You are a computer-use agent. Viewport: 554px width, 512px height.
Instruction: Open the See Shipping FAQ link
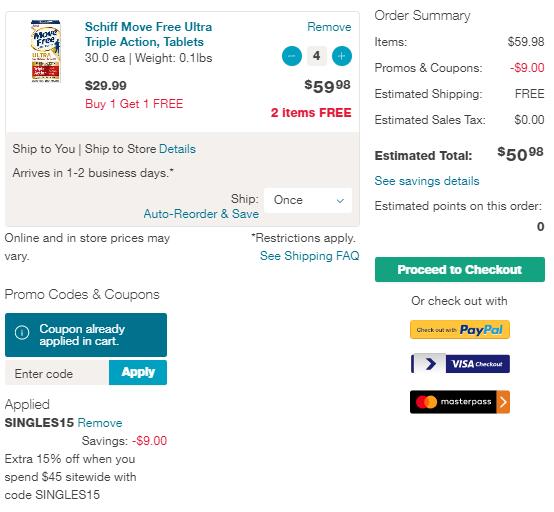coord(310,255)
